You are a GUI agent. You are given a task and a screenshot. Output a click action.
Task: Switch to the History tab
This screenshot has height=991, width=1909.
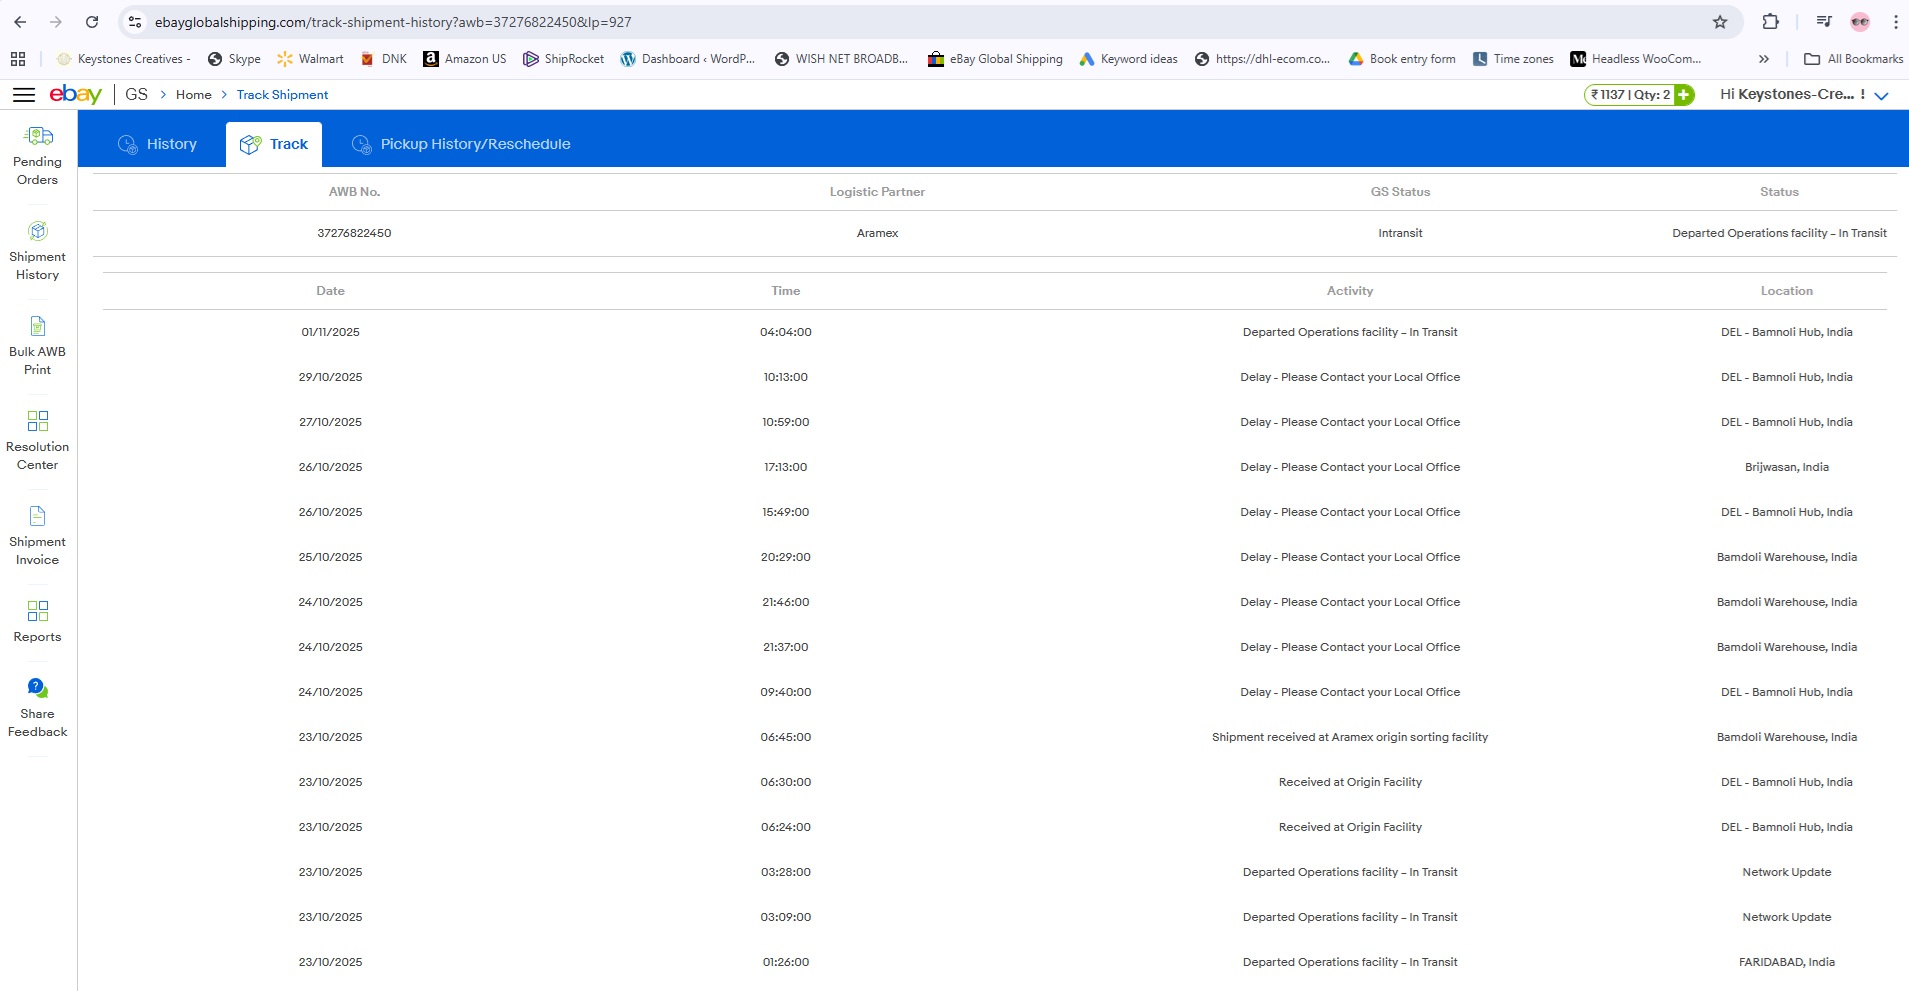pos(158,144)
